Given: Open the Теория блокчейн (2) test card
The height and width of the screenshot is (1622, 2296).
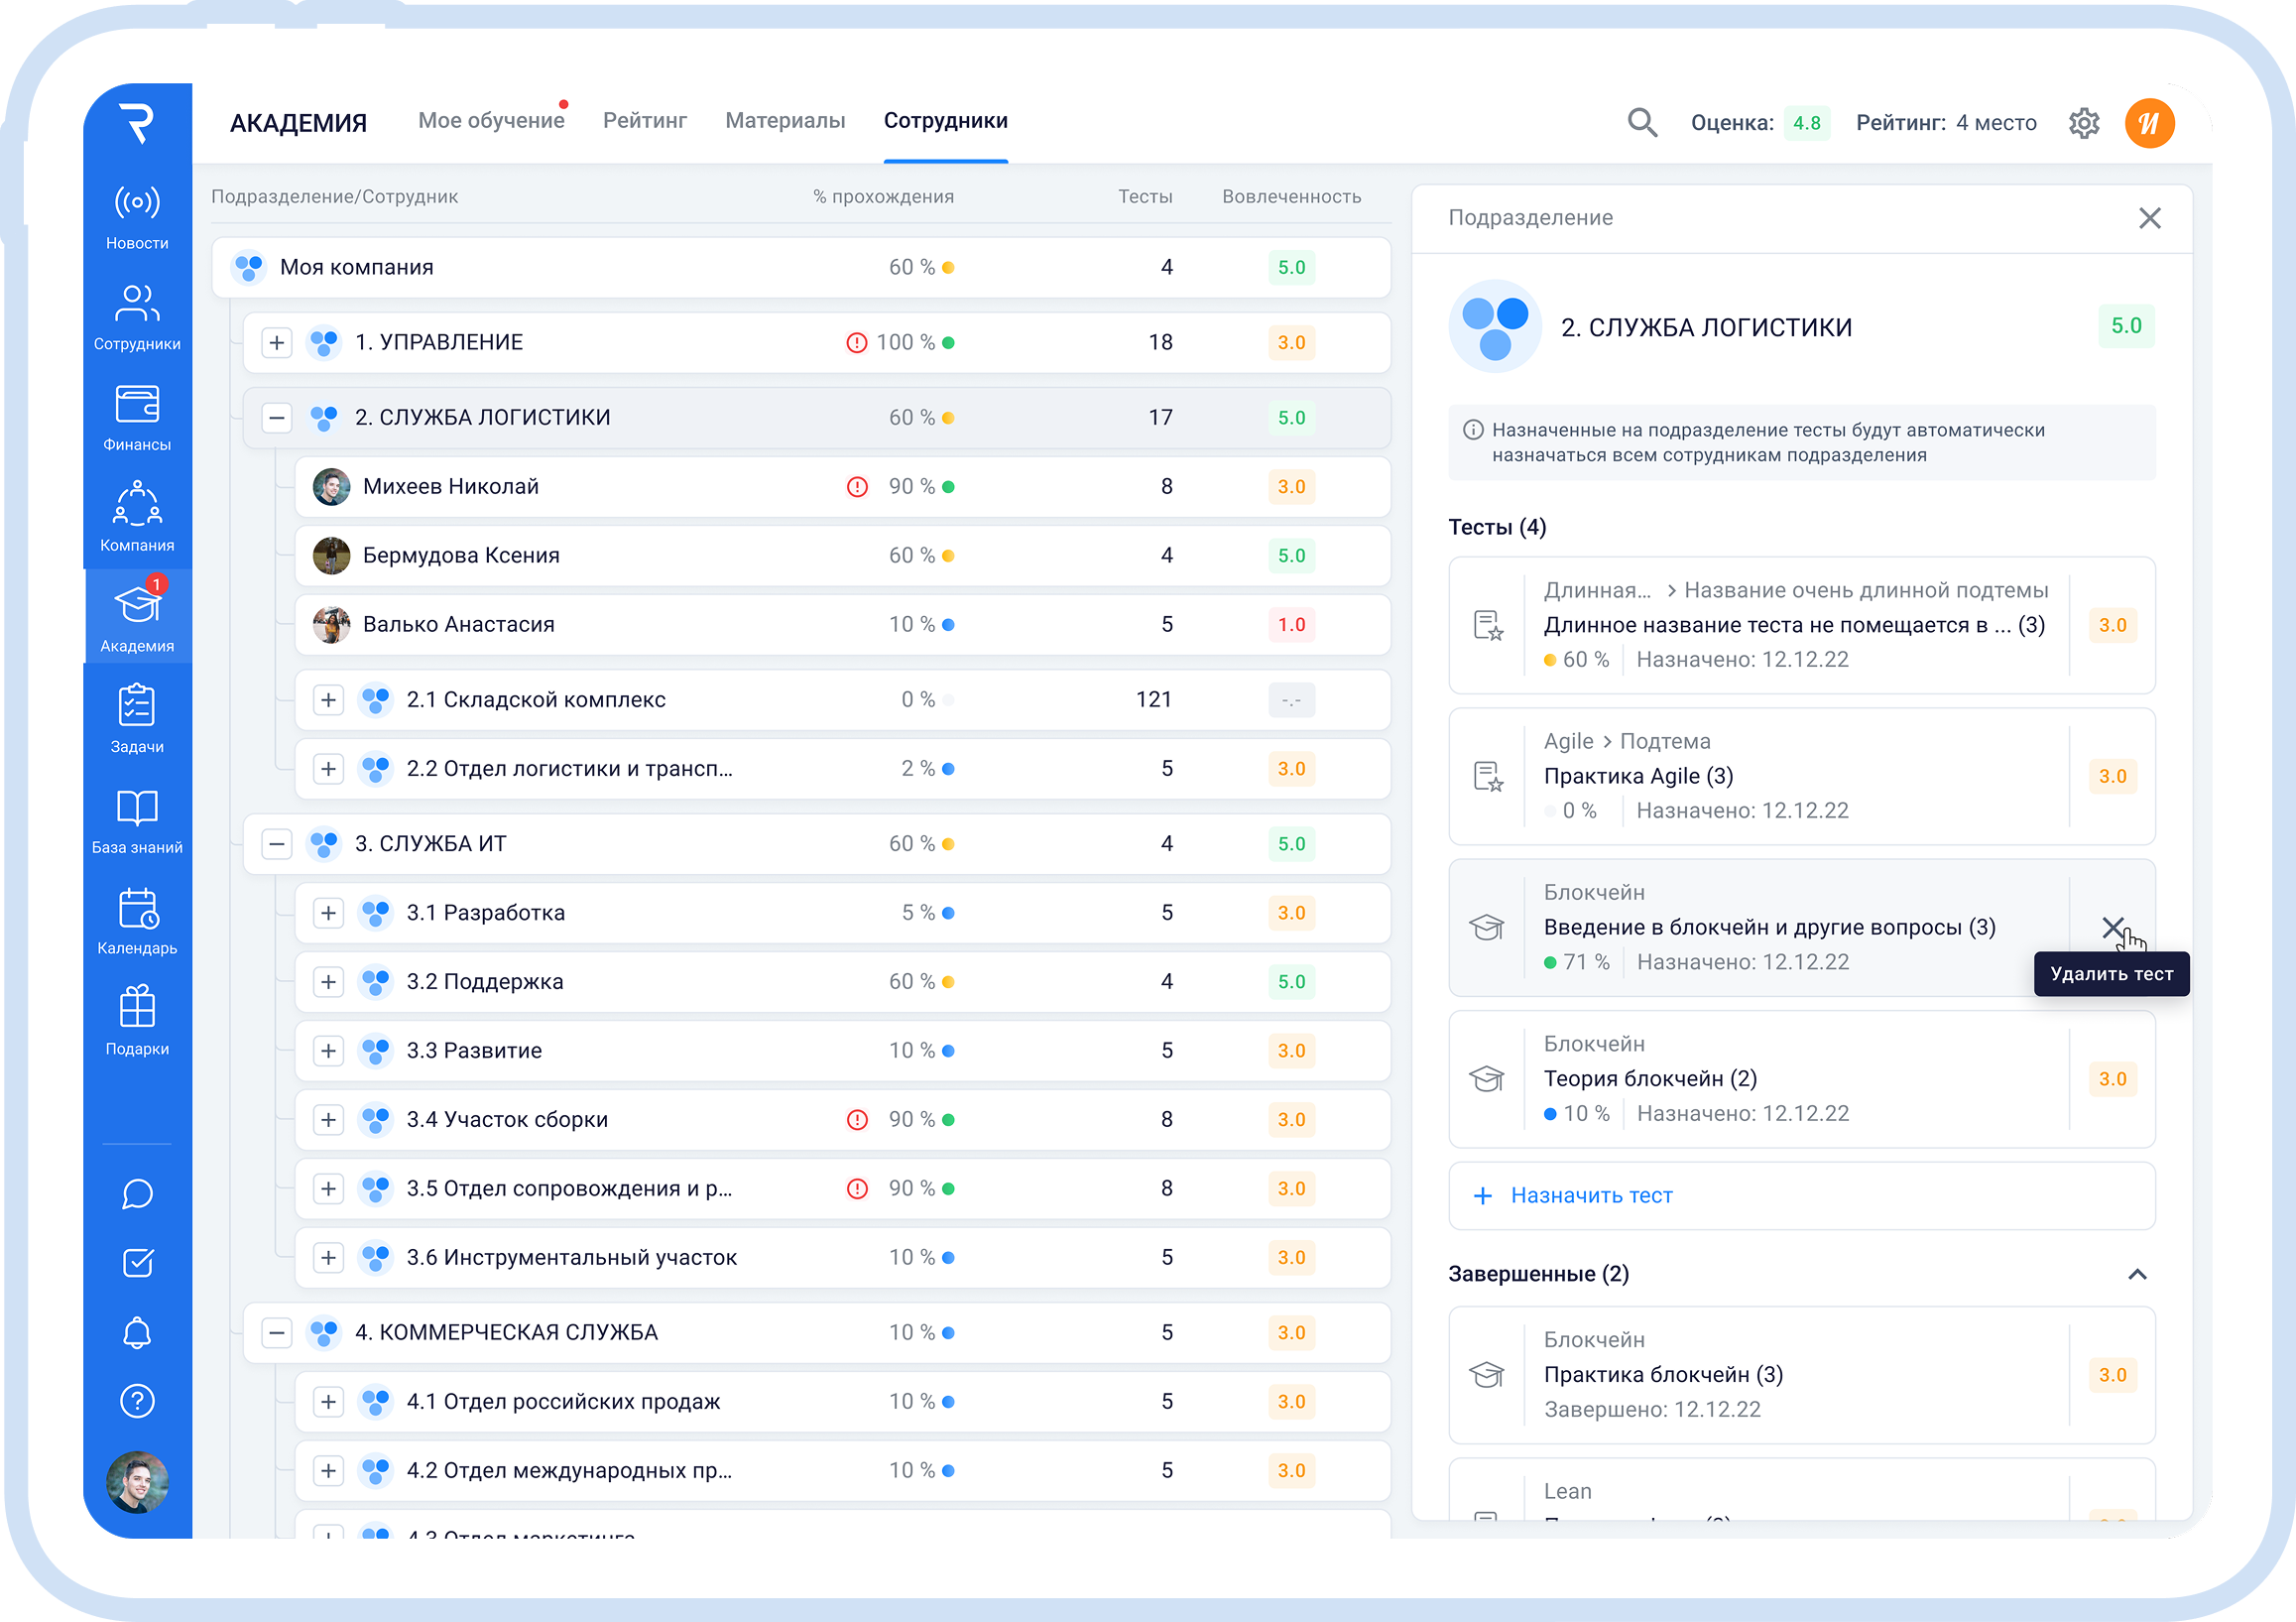Looking at the screenshot, I should tap(1801, 1079).
